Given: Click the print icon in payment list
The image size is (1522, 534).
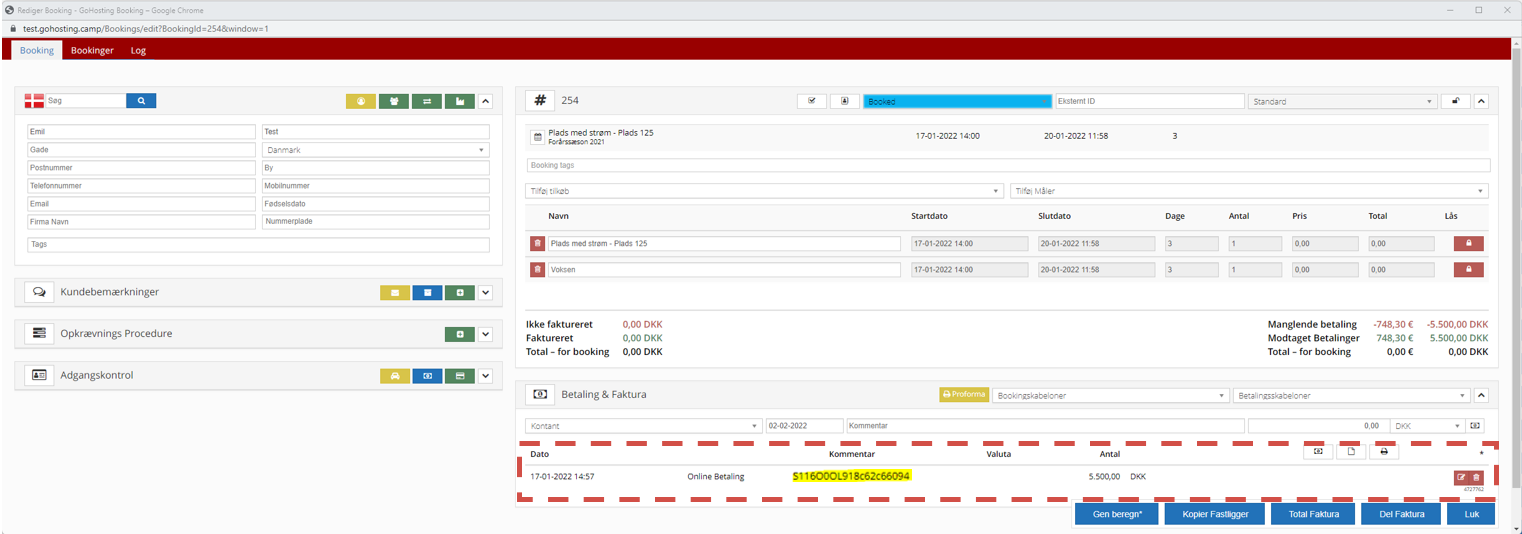Looking at the screenshot, I should click(1383, 452).
